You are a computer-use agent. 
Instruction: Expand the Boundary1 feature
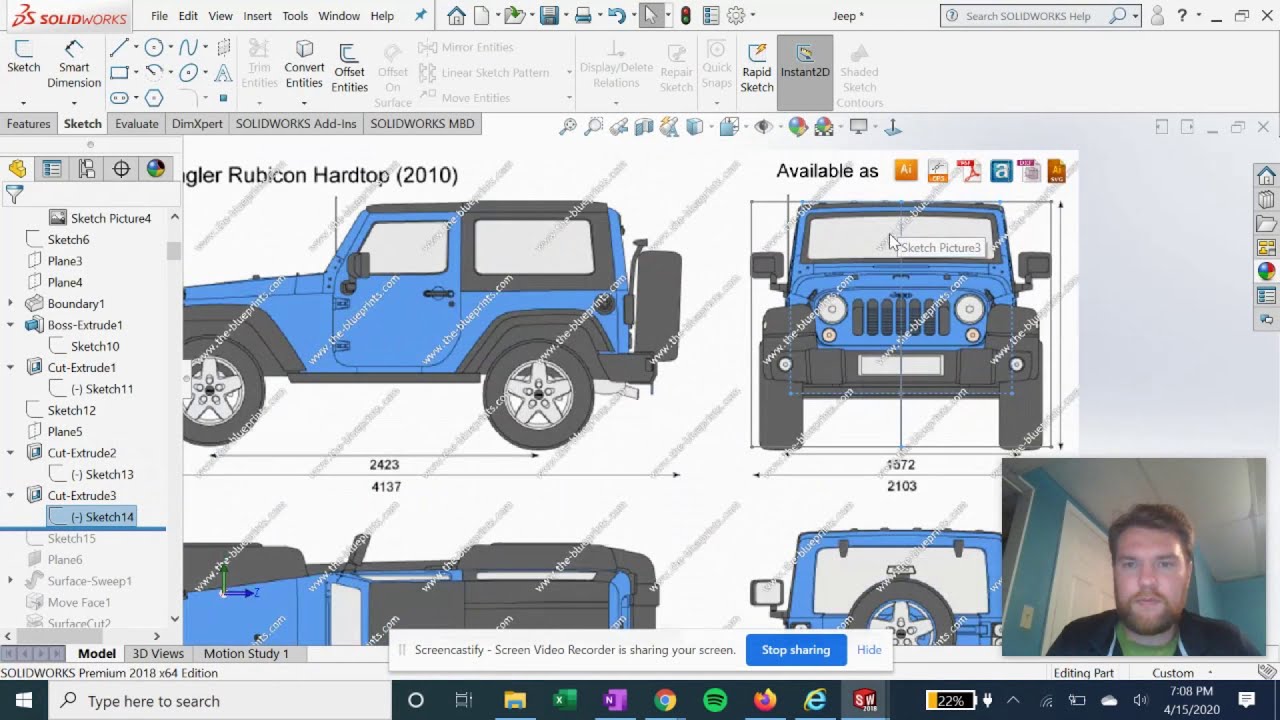pos(11,303)
